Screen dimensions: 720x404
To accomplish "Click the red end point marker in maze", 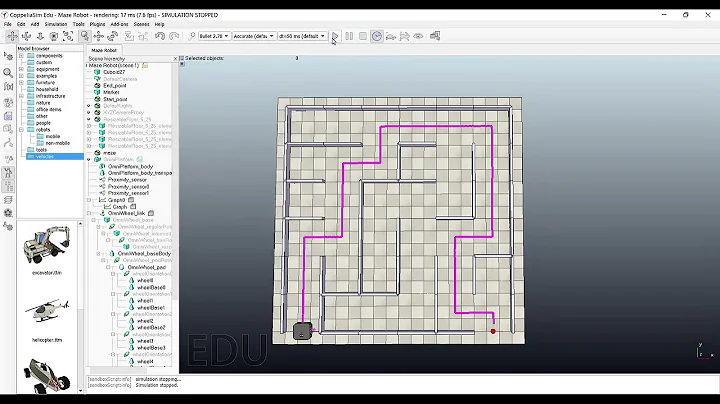I will (x=493, y=331).
